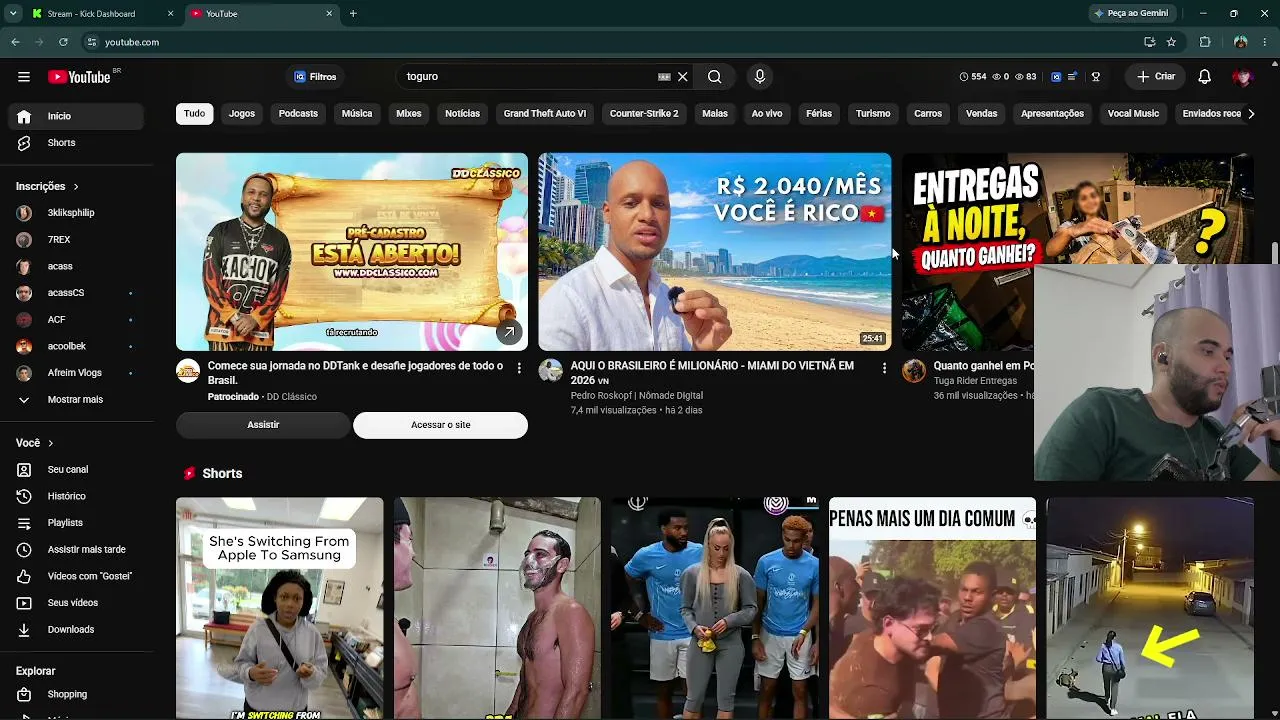This screenshot has height=720, width=1280.
Task: Click the trophy icon in YouTube header
Action: pyautogui.click(x=1096, y=77)
